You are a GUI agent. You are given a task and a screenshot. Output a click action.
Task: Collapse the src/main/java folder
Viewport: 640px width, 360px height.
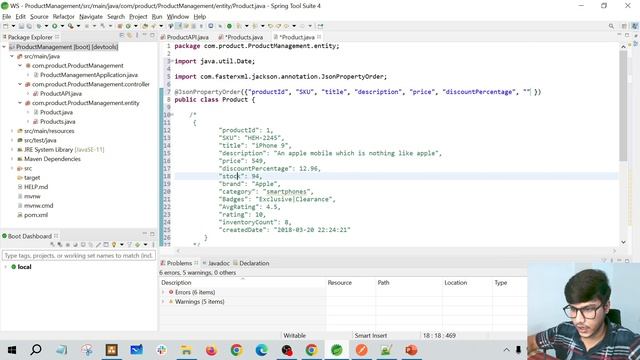12,56
